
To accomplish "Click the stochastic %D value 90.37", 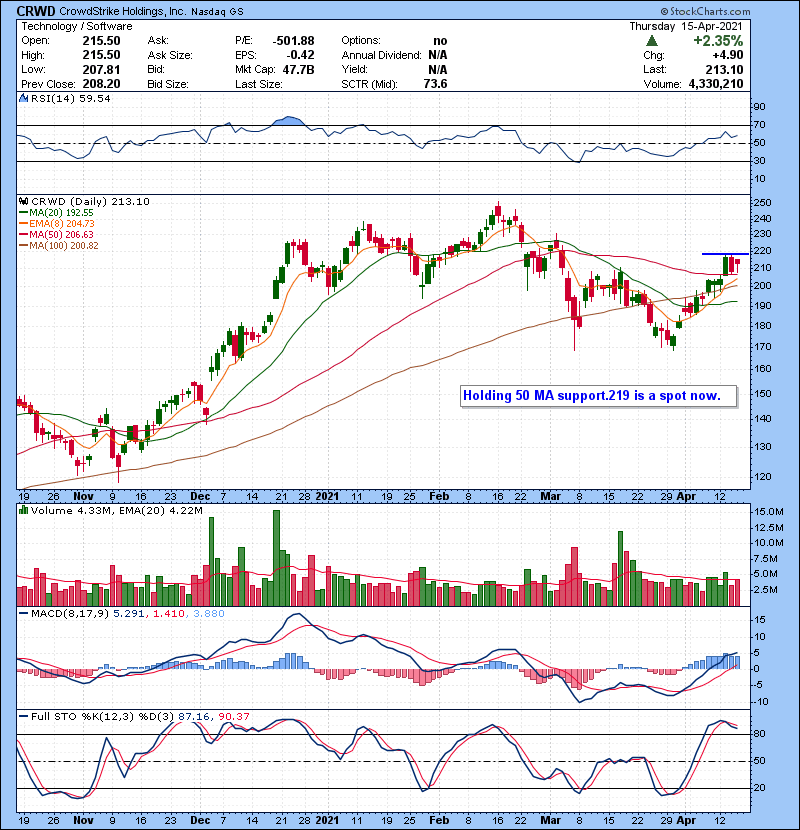I will tap(233, 717).
